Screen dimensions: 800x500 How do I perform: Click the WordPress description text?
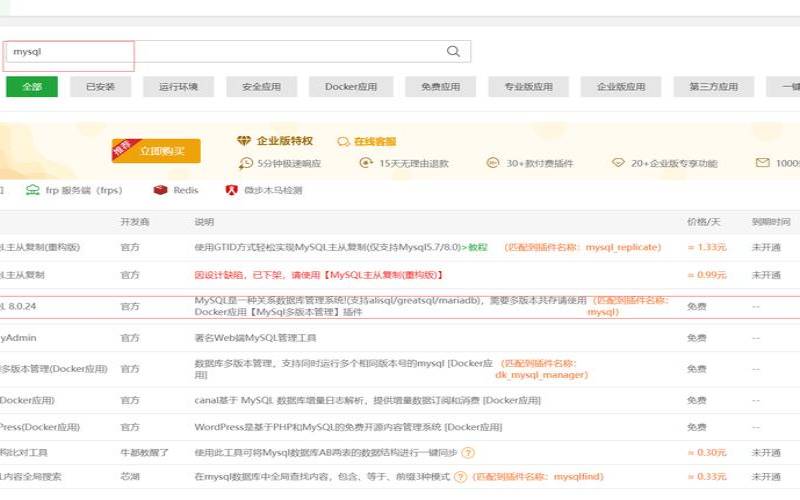click(x=348, y=427)
